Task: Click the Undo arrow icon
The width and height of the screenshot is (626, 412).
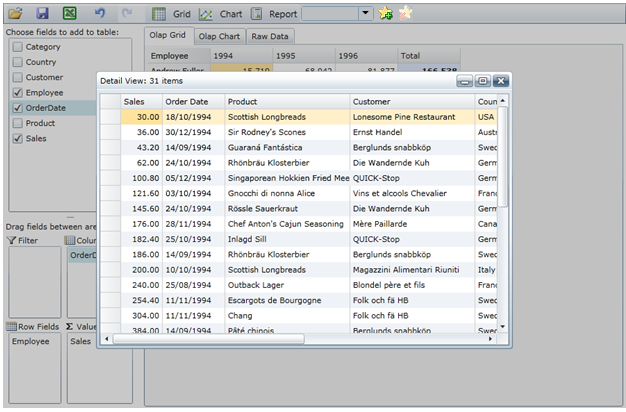Action: (x=98, y=14)
